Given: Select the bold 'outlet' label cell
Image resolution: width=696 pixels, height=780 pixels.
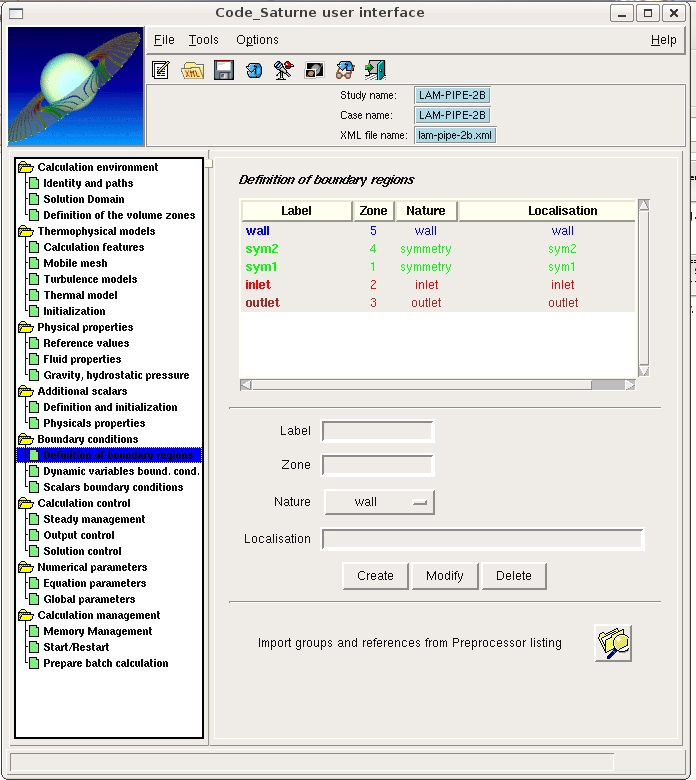Looking at the screenshot, I should click(263, 302).
